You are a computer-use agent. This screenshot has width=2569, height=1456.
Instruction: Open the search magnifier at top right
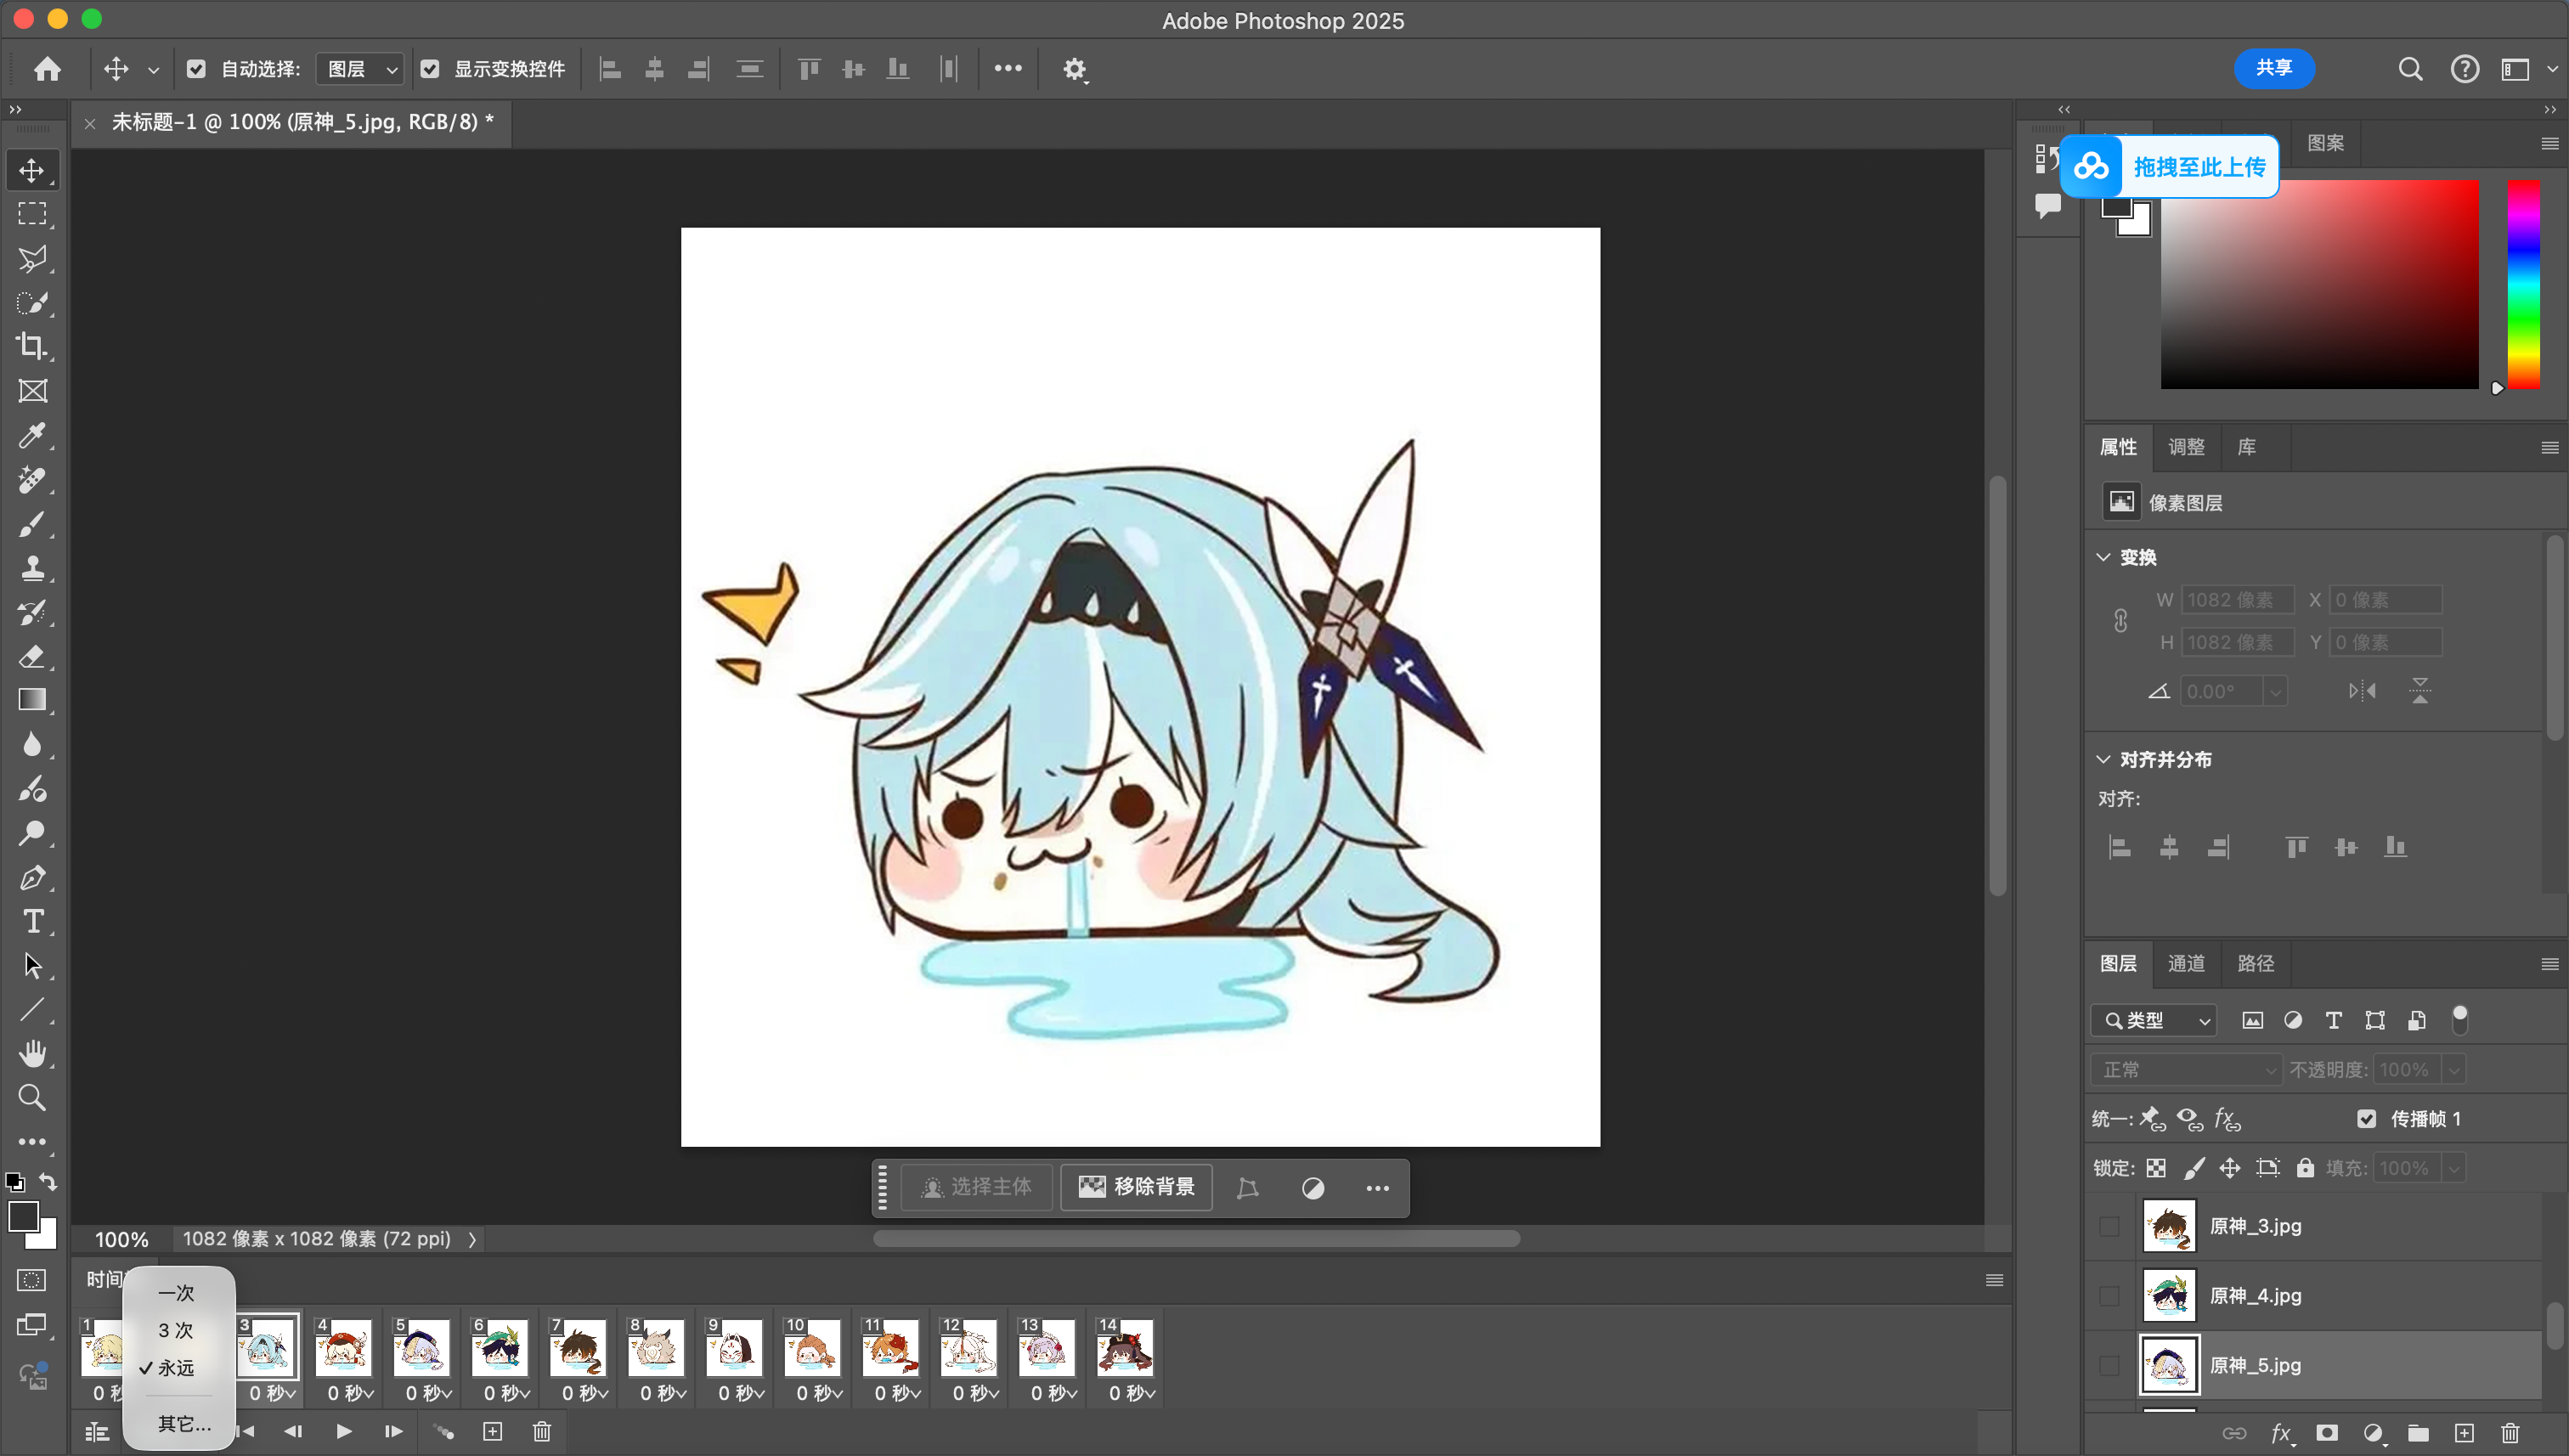click(2411, 69)
